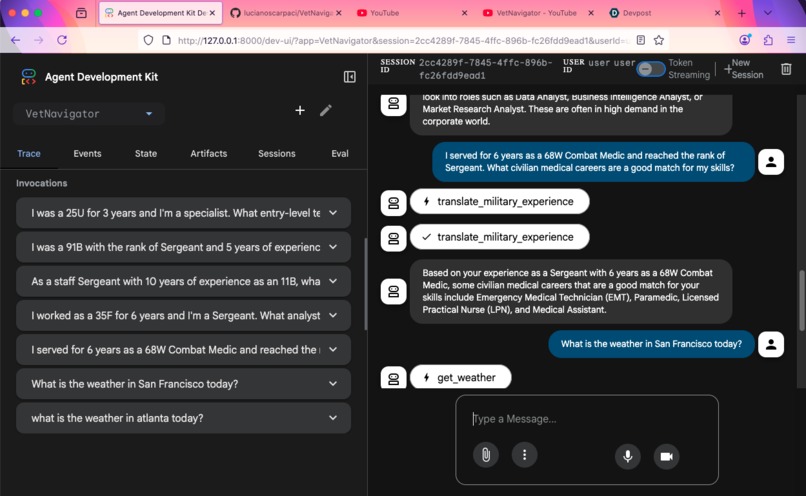The width and height of the screenshot is (806, 496).
Task: Click the shield tracking protection icon
Action: coord(148,40)
